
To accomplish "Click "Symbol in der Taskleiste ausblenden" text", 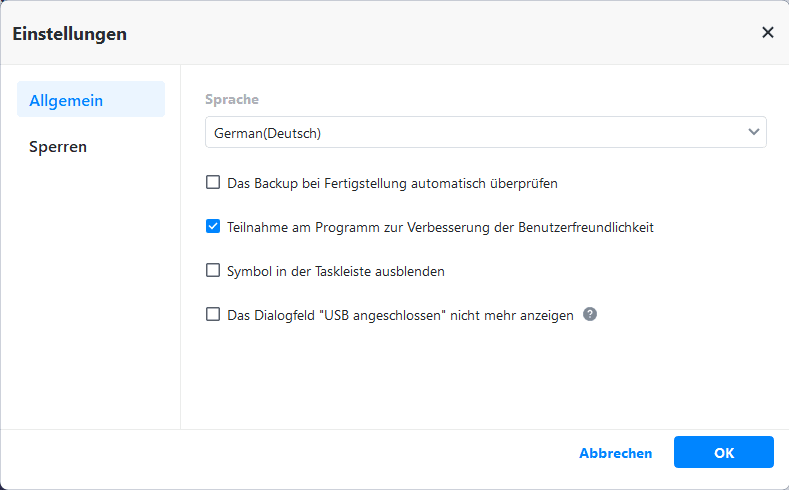I will (336, 271).
